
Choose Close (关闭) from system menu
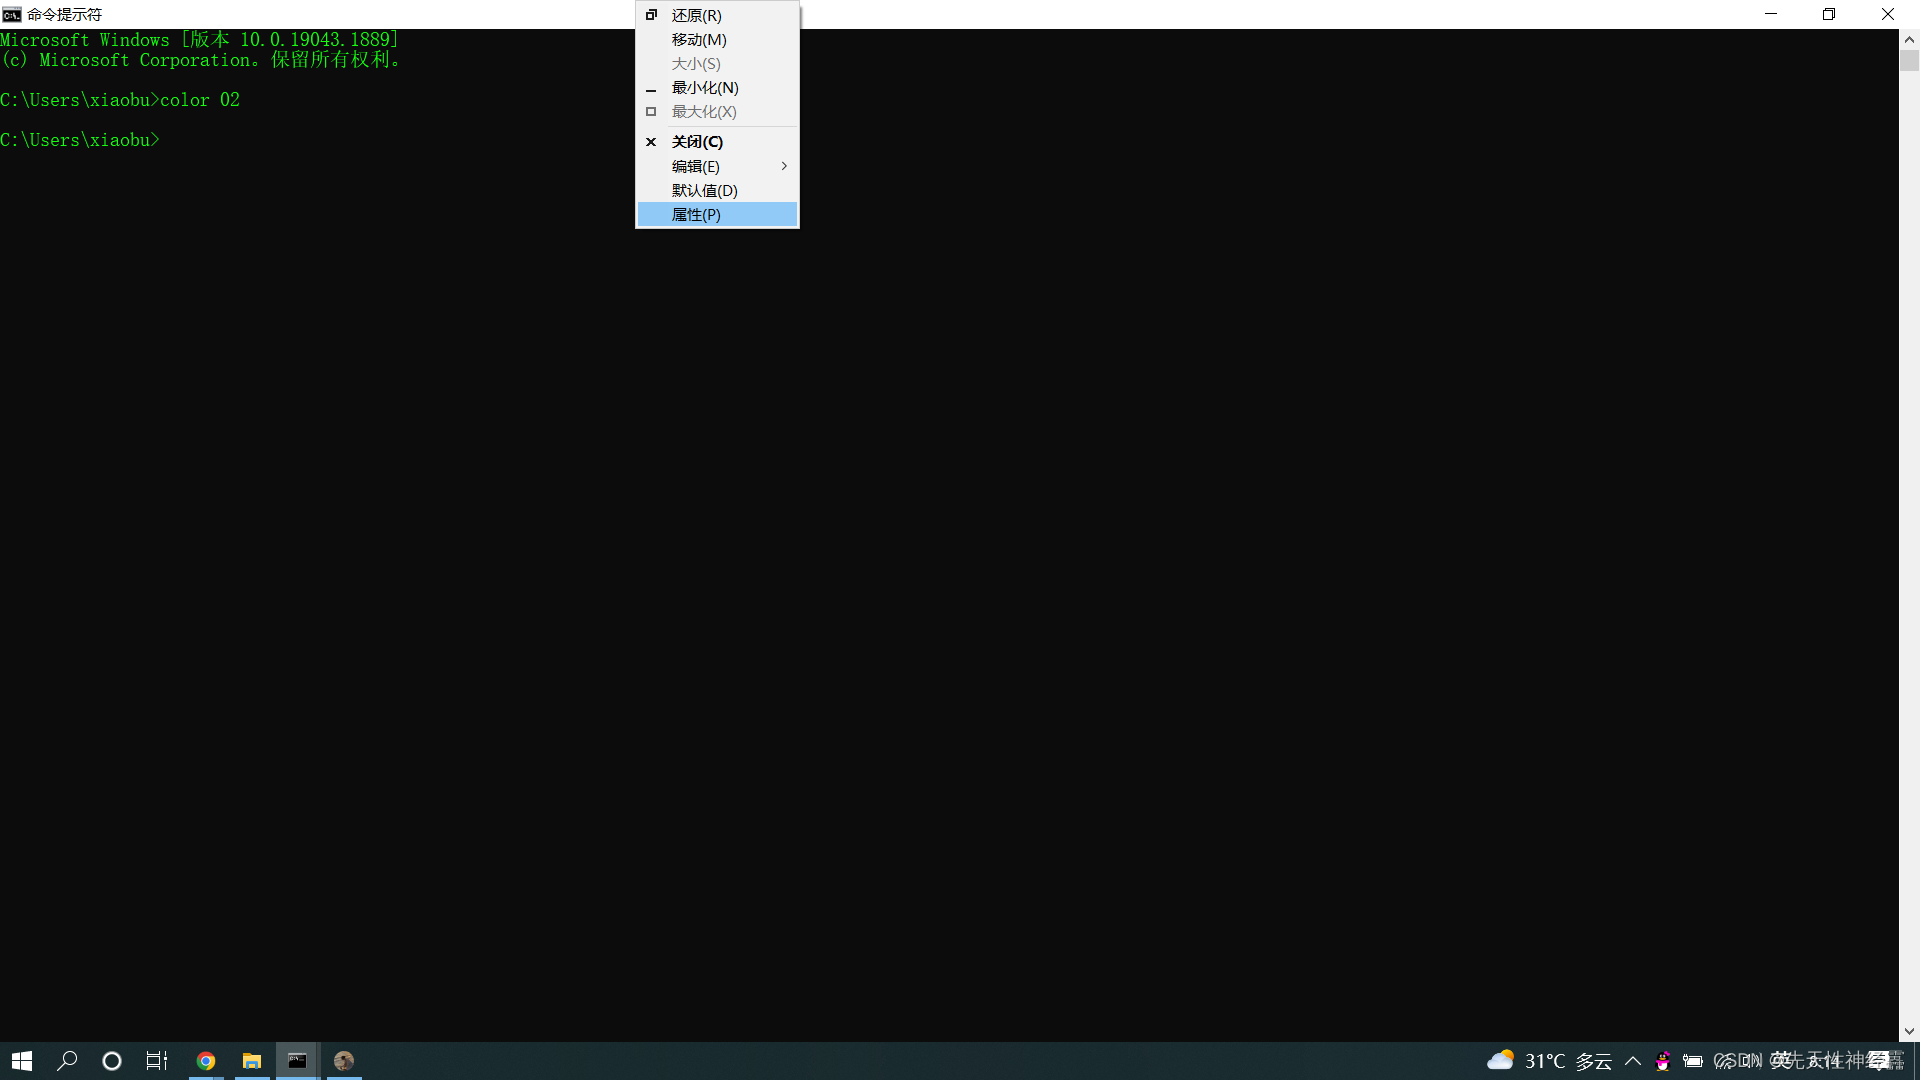(x=697, y=142)
